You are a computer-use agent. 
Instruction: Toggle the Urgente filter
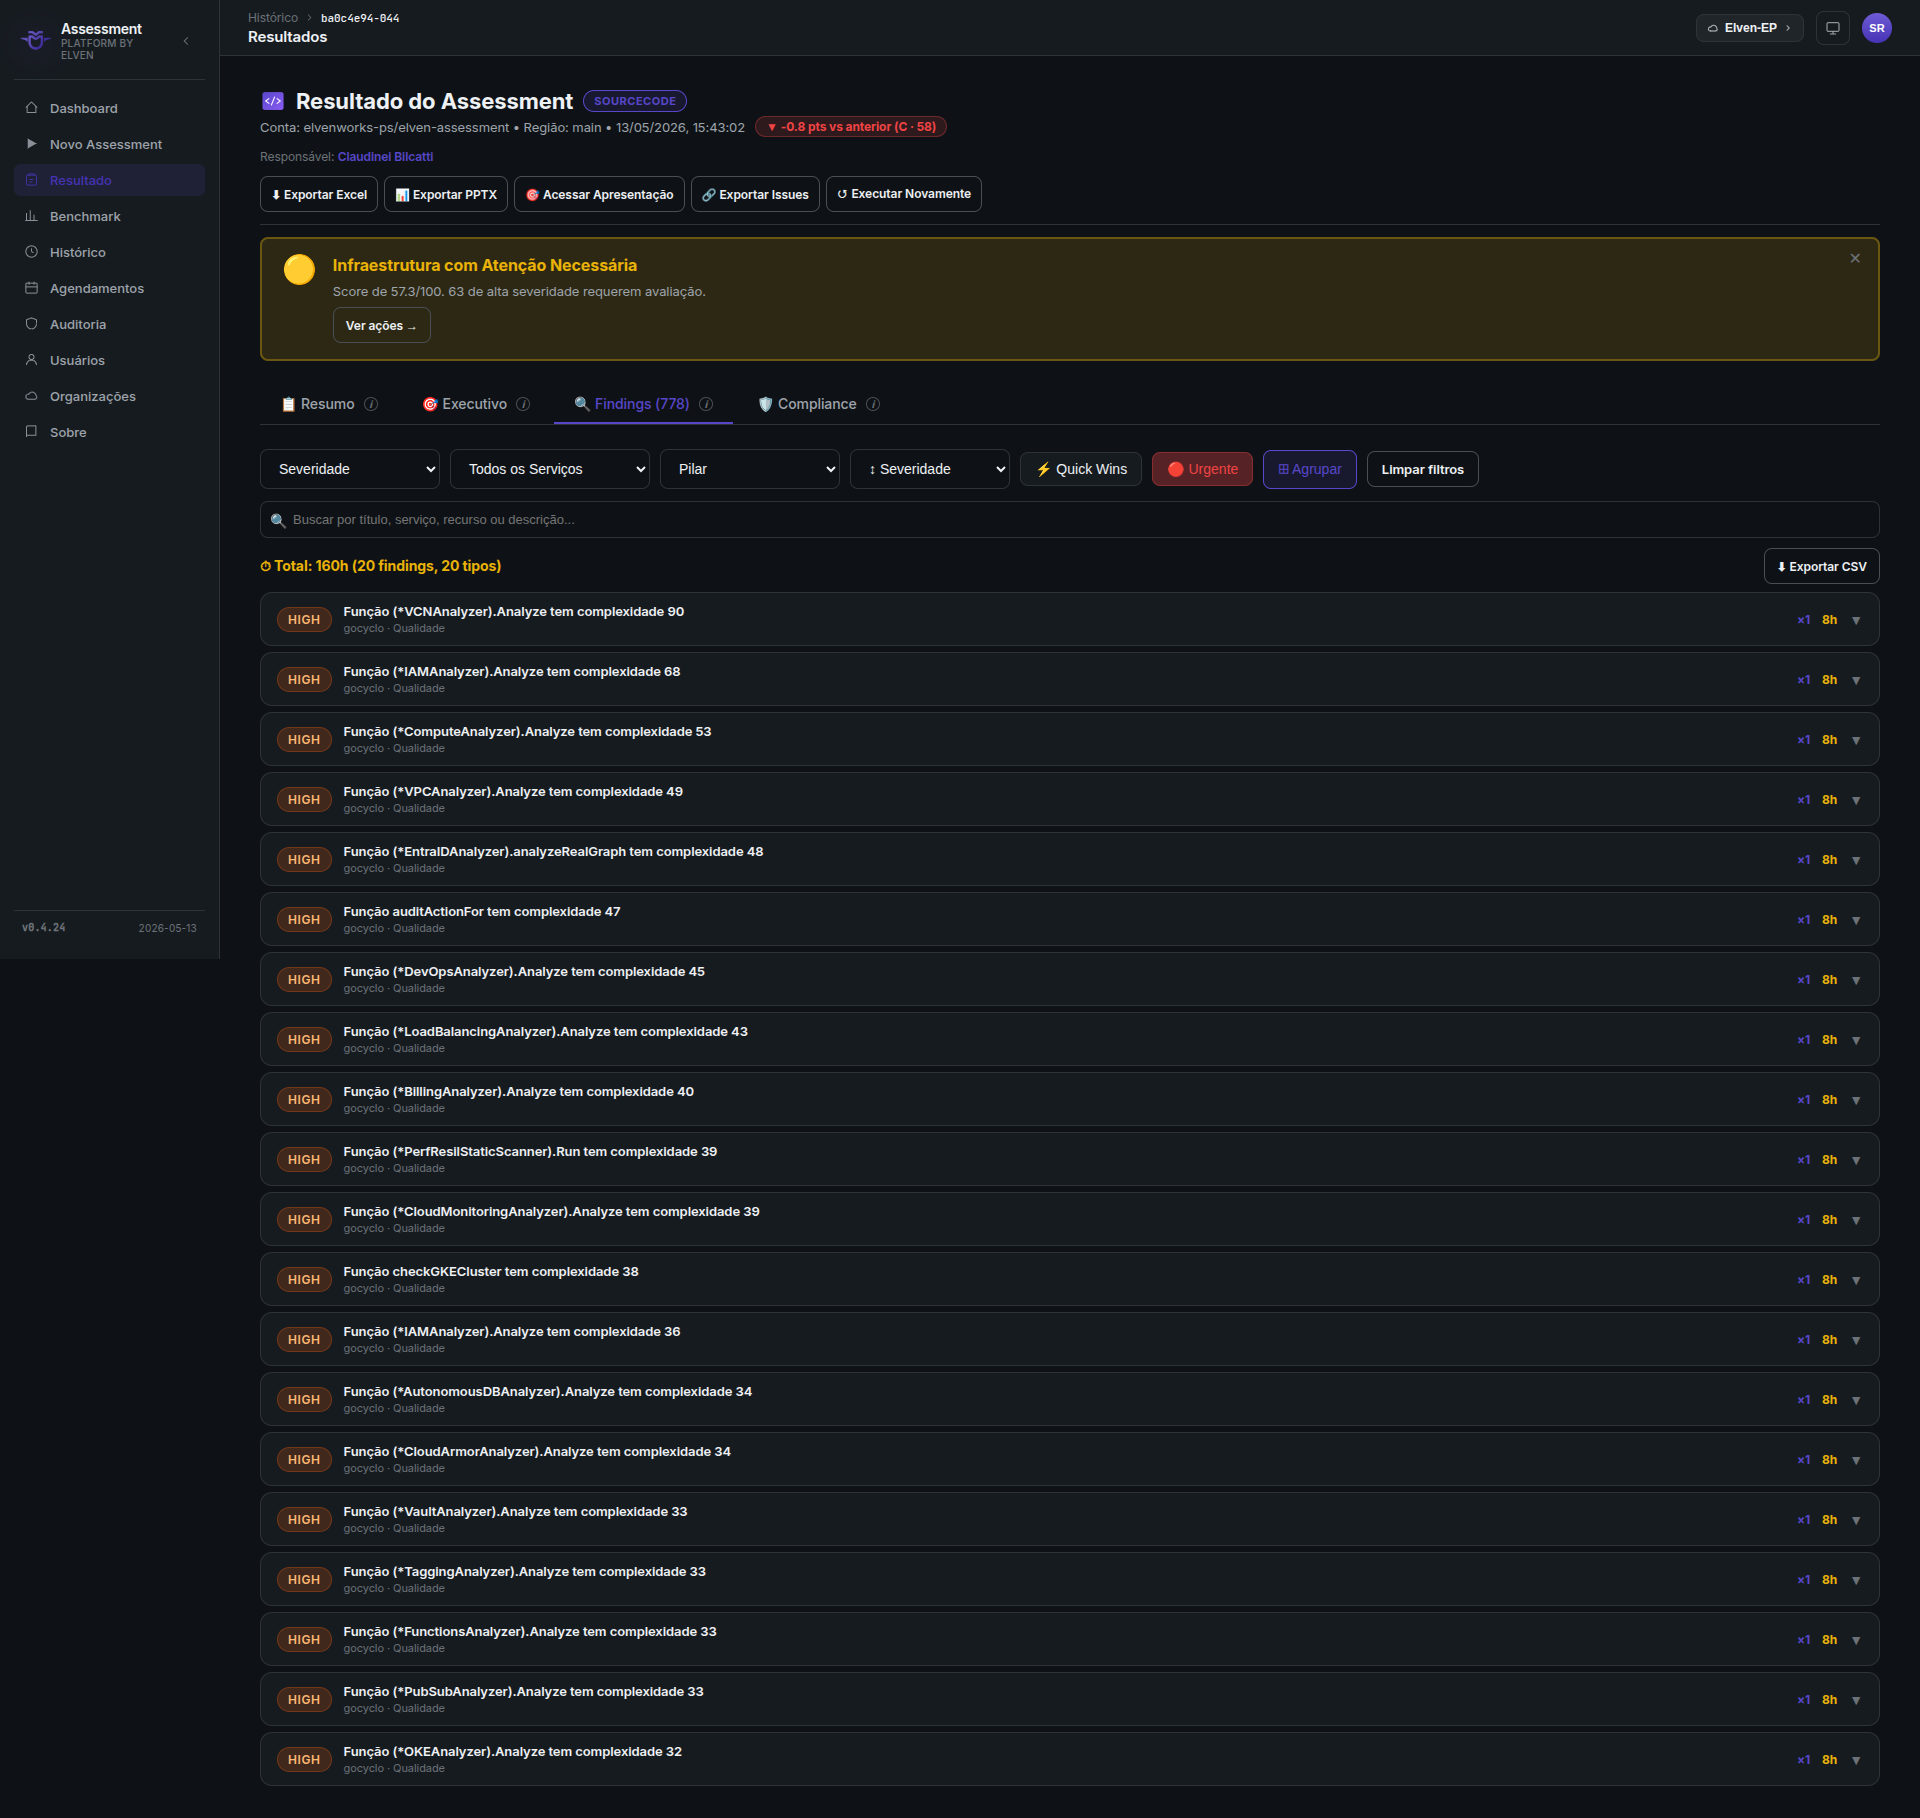coord(1202,469)
